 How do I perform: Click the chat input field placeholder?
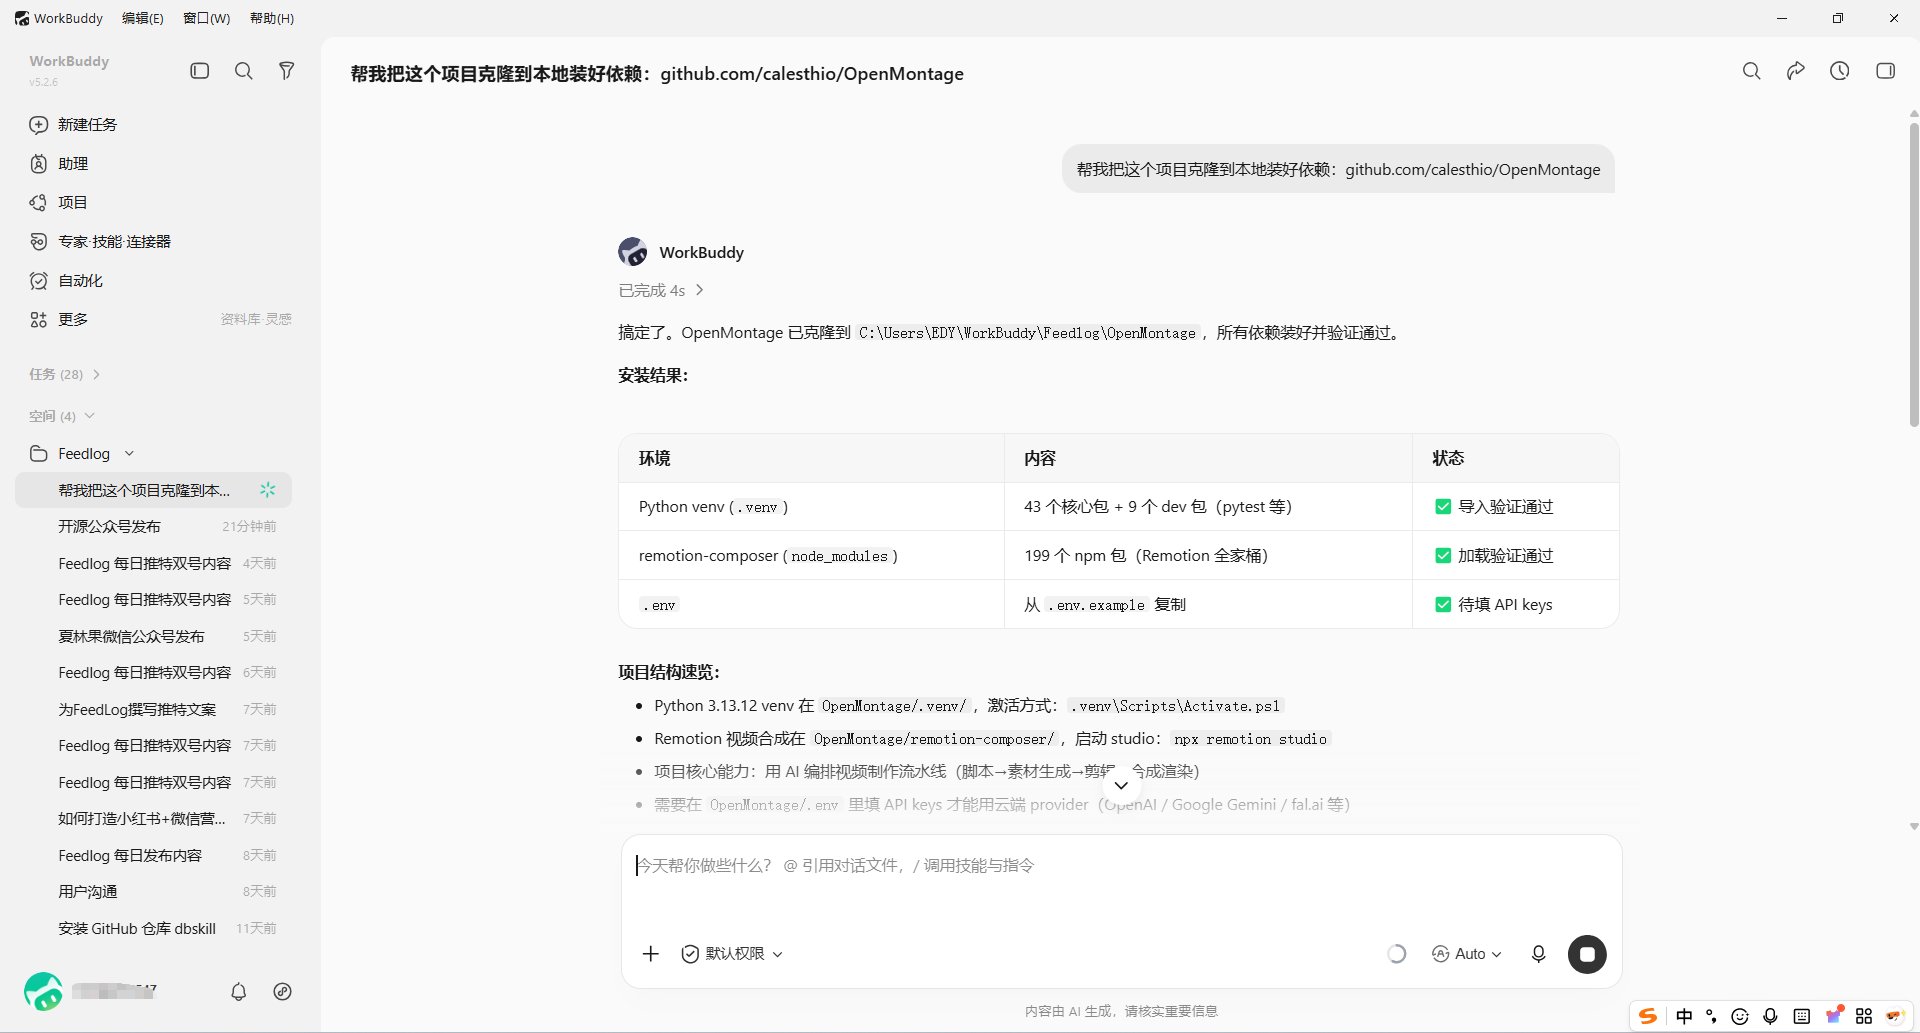coord(835,865)
